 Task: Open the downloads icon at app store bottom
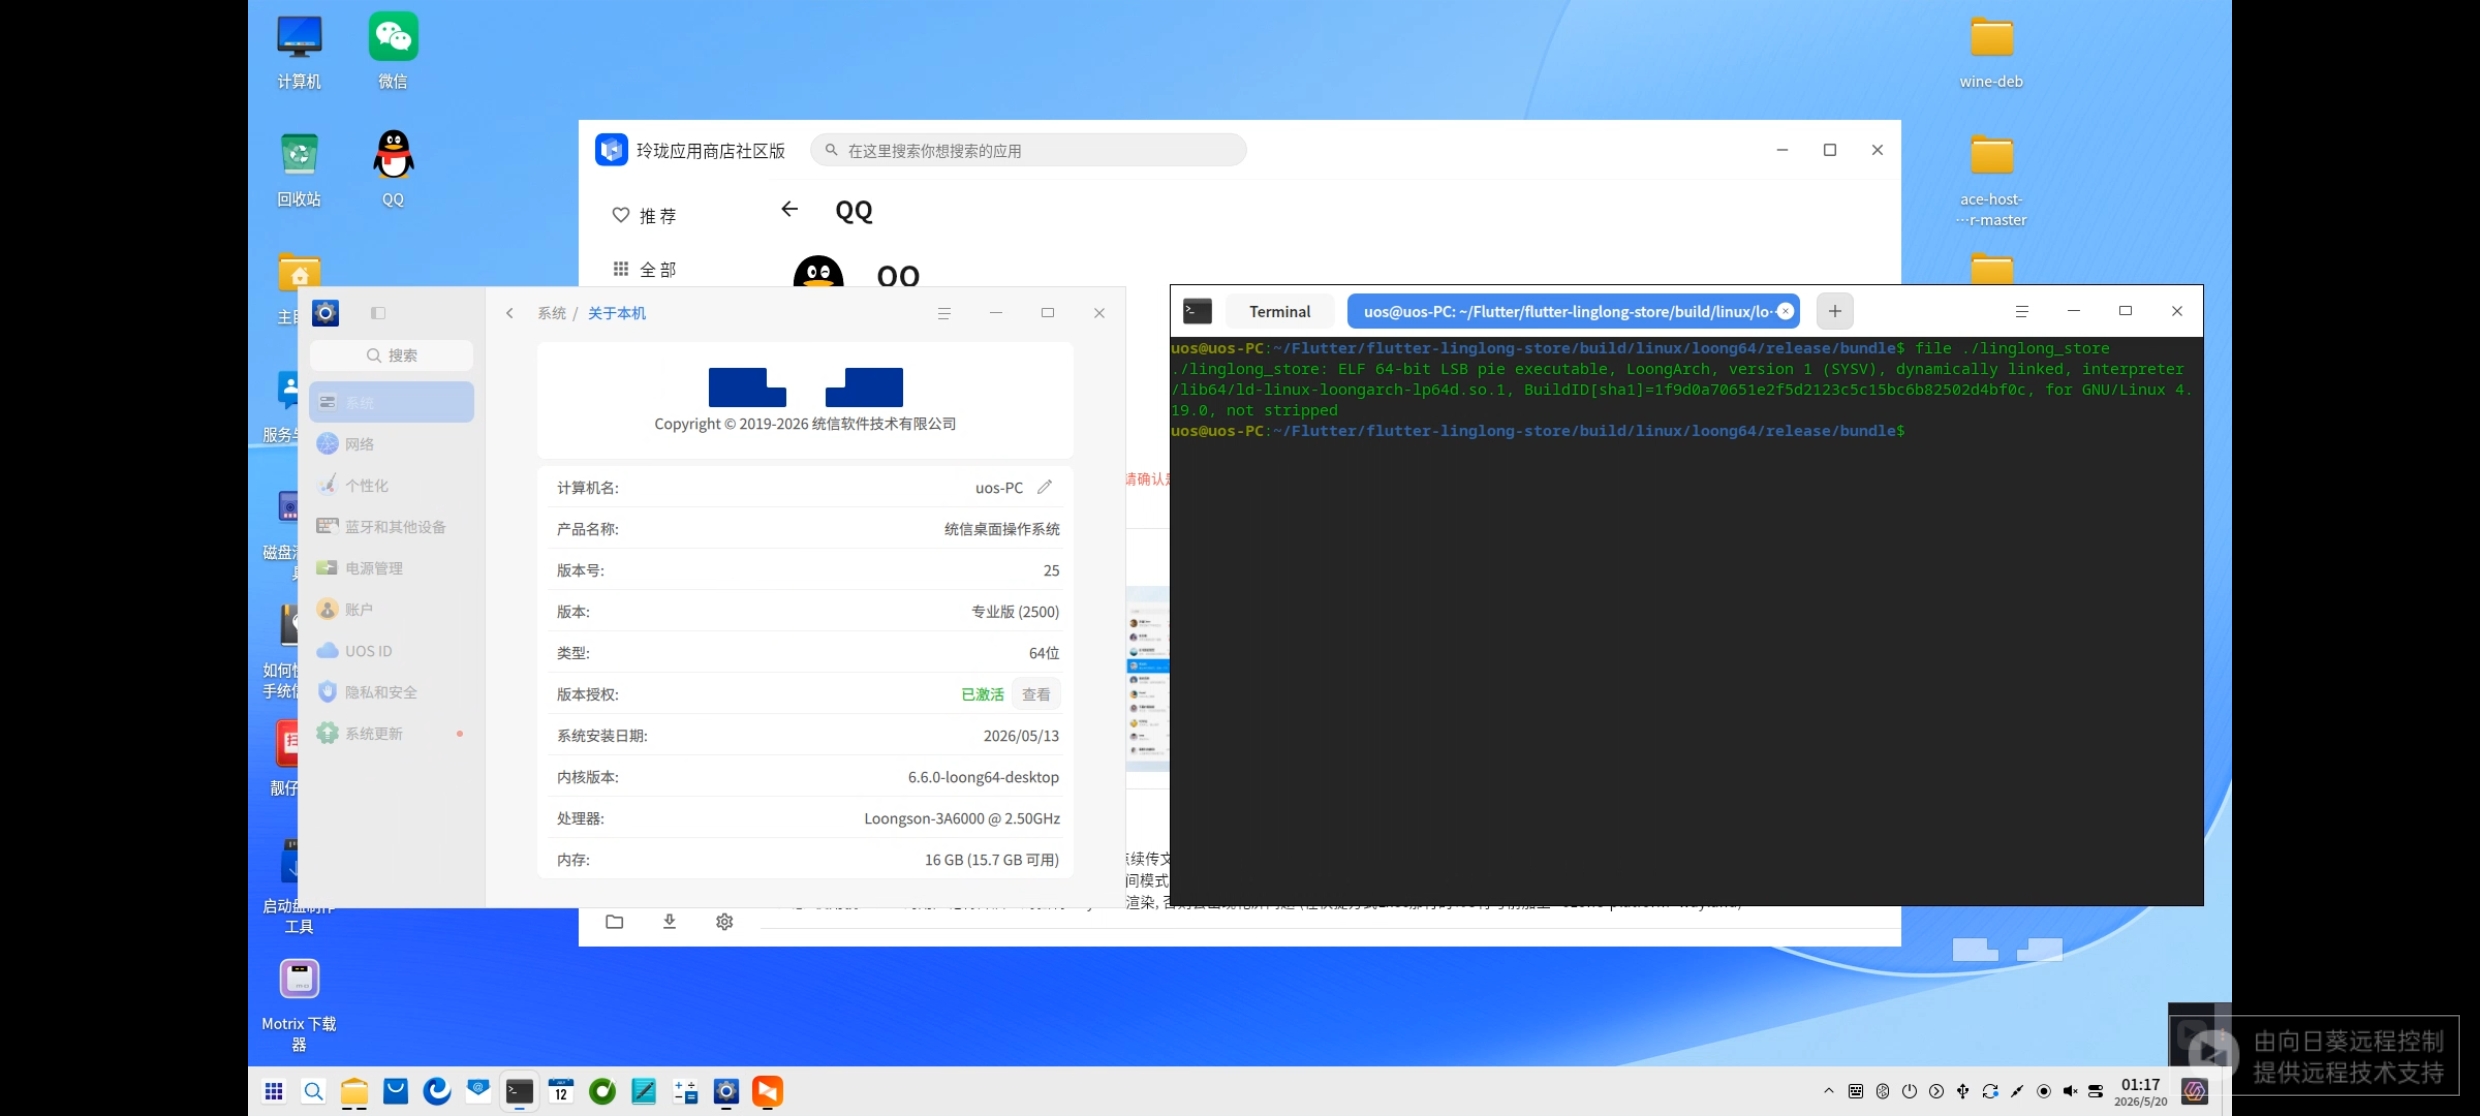[x=669, y=922]
